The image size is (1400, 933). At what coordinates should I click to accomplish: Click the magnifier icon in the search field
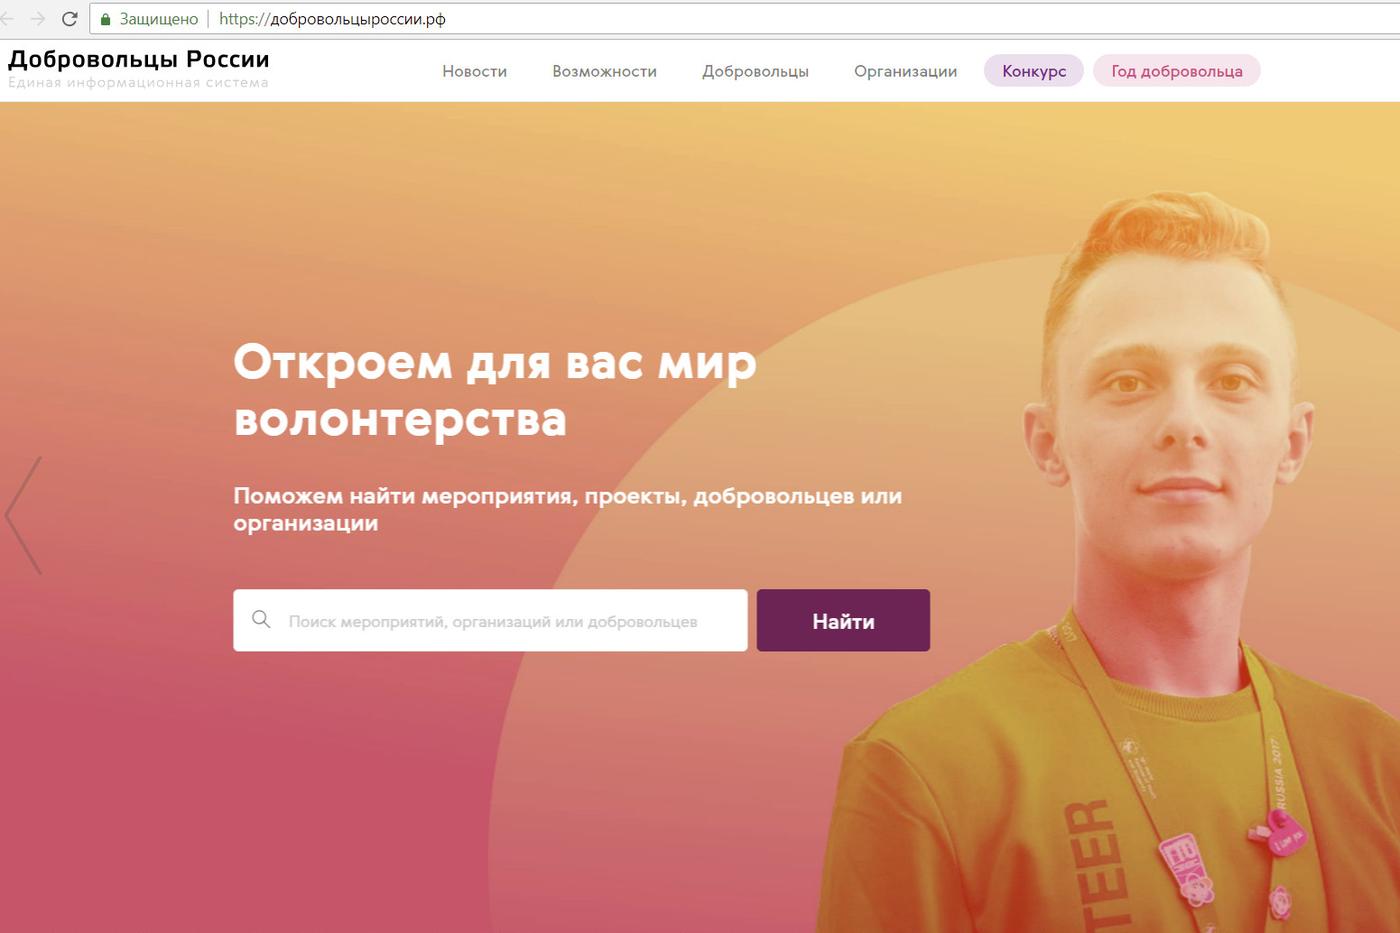tap(261, 620)
